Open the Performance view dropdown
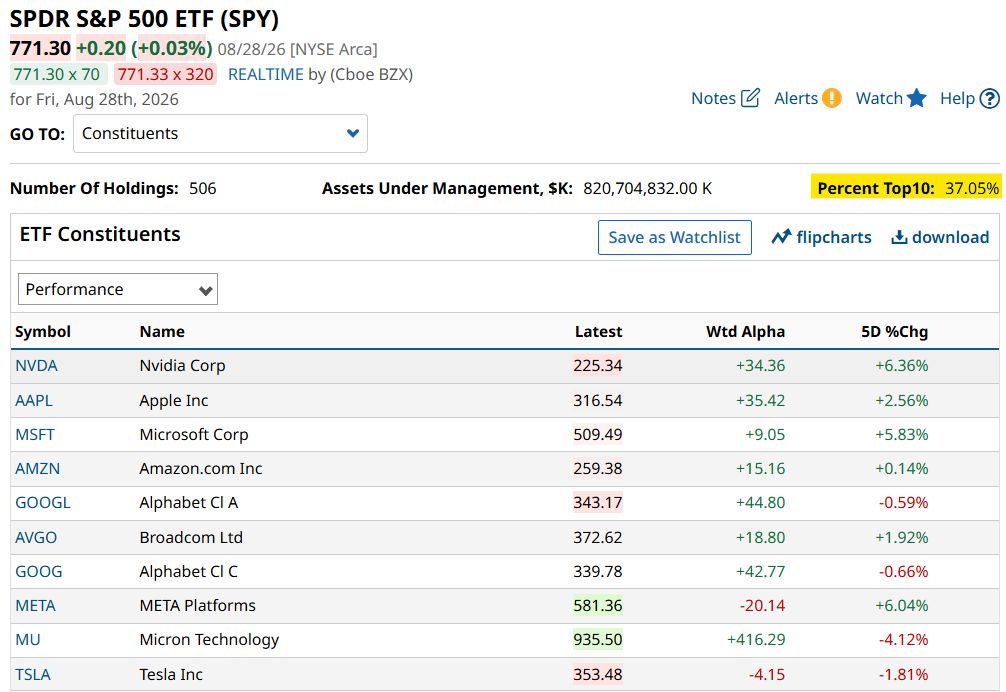Viewport: 1006px width, 692px height. (x=118, y=289)
